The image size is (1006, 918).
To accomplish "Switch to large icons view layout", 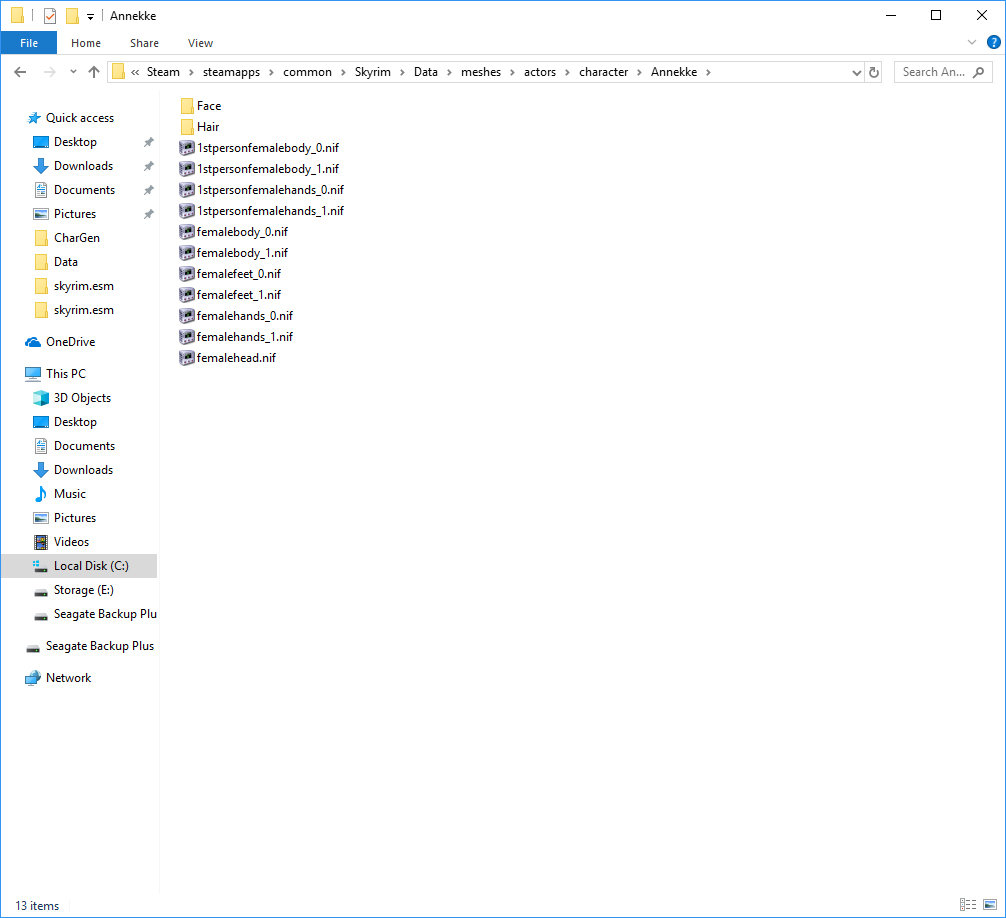I will coord(990,905).
